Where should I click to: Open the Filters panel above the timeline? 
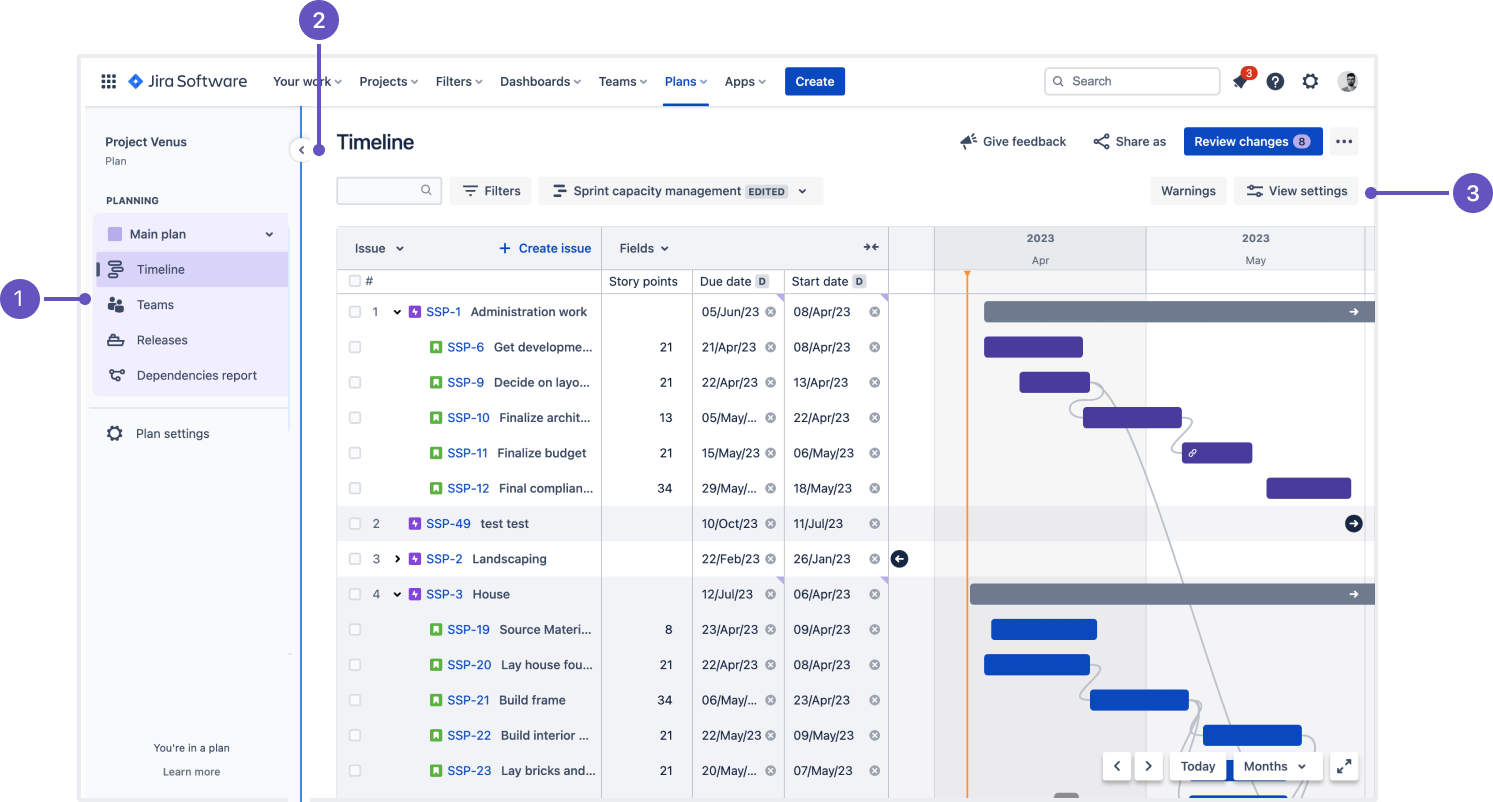click(490, 190)
